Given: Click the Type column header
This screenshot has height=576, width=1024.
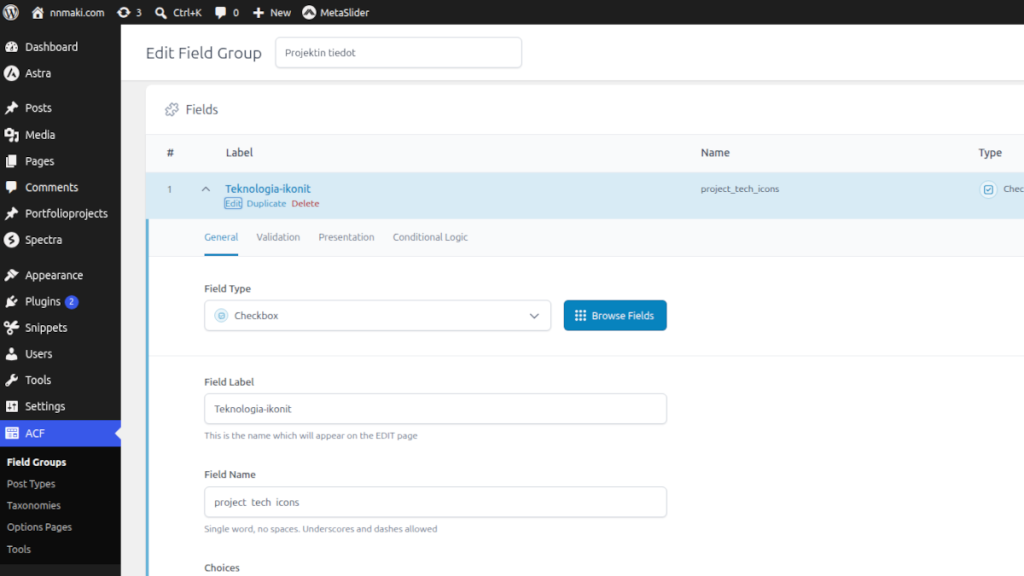Looking at the screenshot, I should 990,152.
